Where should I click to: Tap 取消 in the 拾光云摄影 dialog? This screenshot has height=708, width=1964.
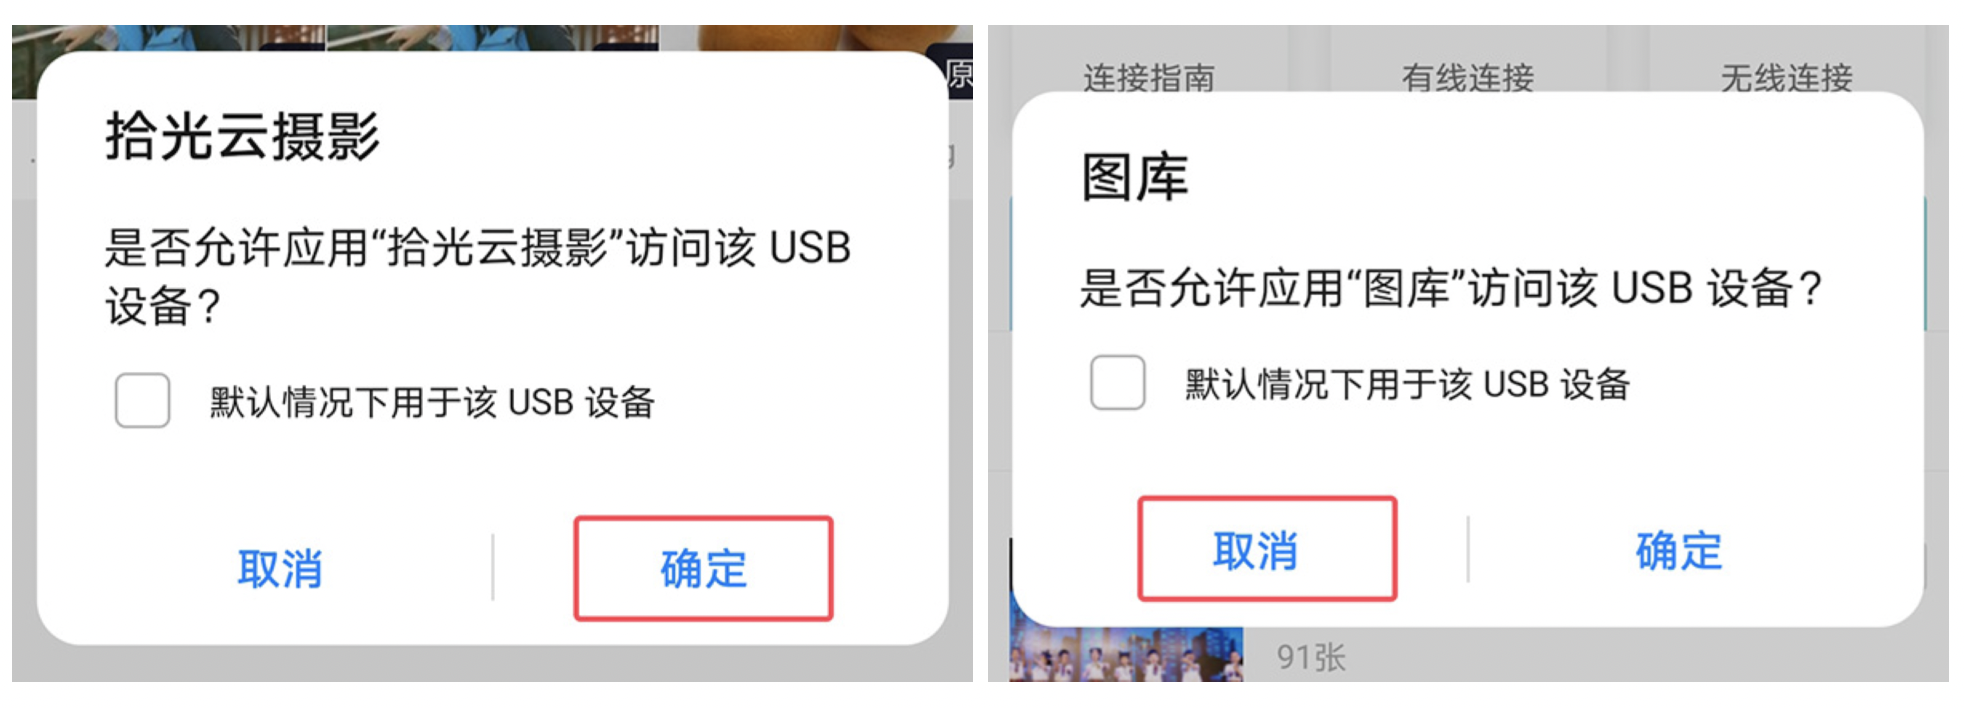[280, 569]
